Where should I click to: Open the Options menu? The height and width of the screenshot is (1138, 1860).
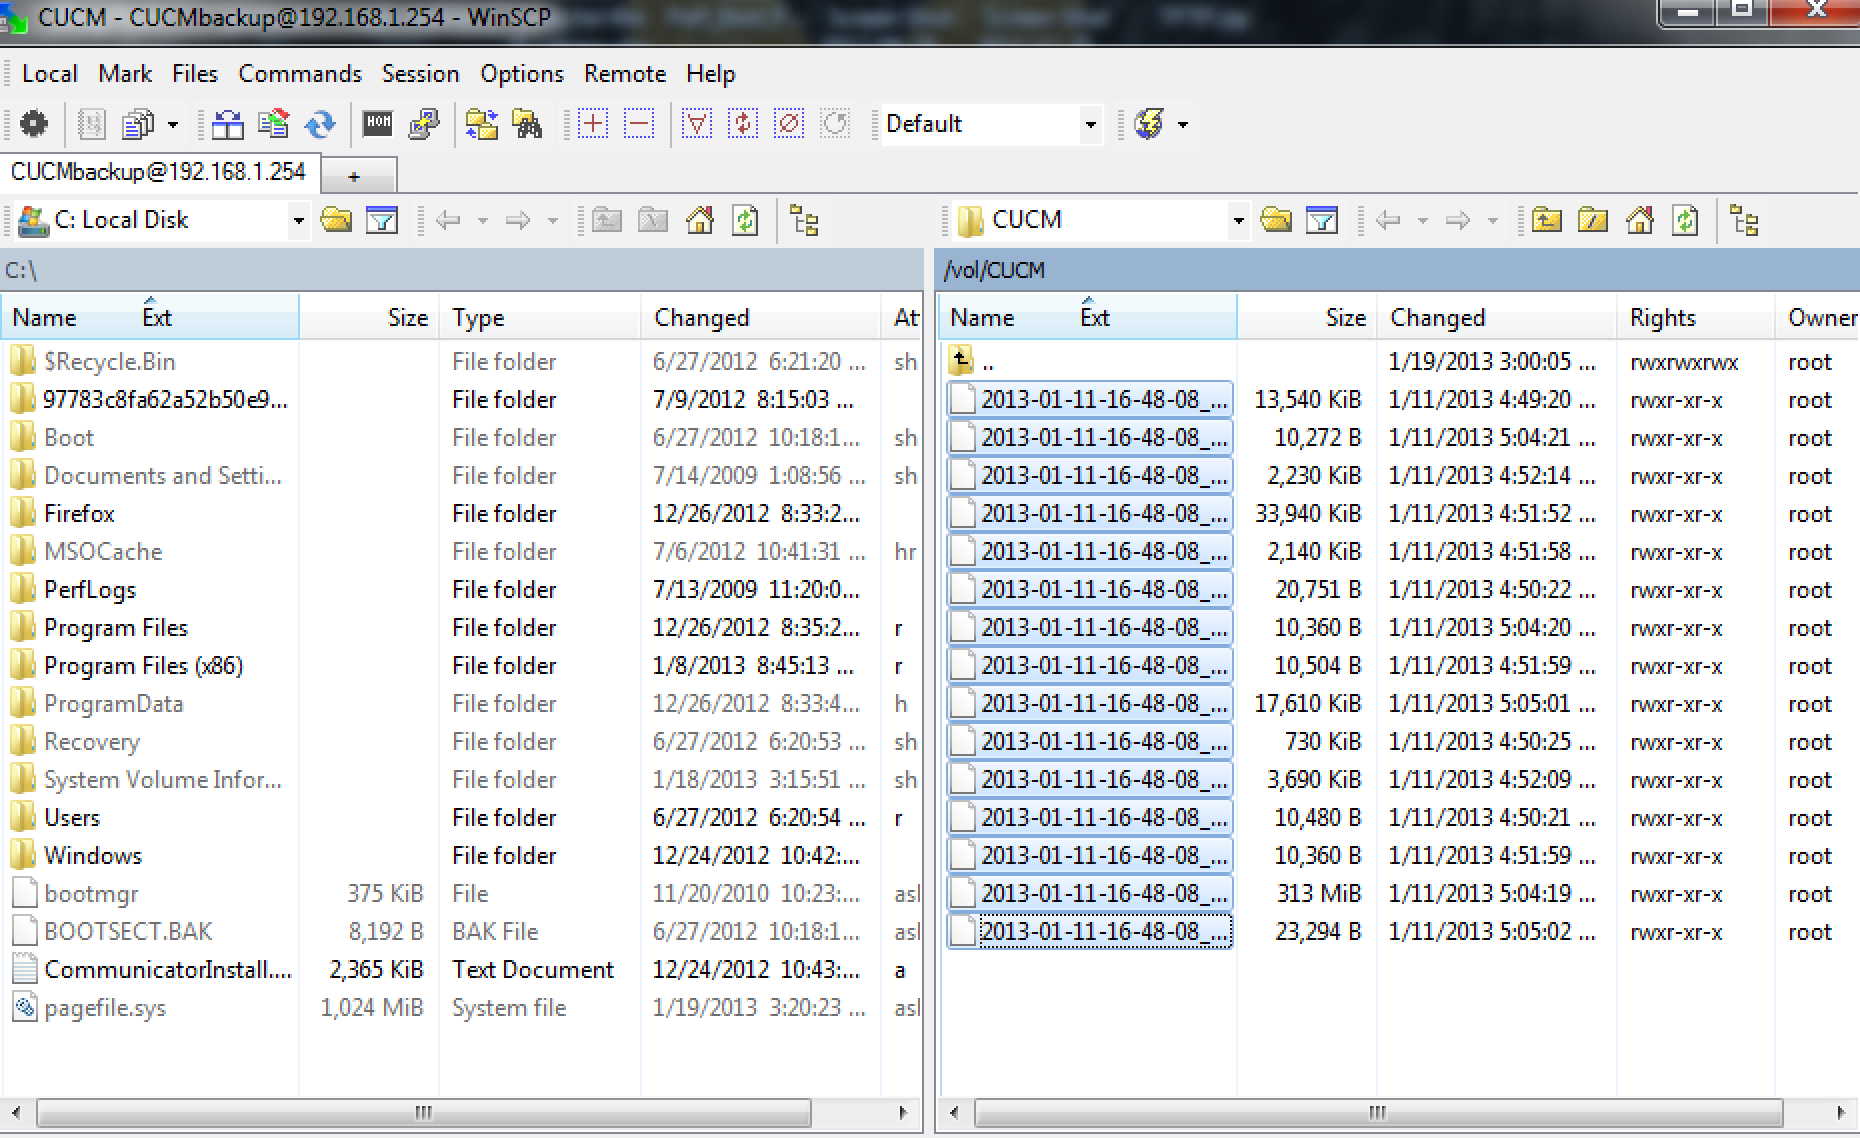[x=522, y=74]
